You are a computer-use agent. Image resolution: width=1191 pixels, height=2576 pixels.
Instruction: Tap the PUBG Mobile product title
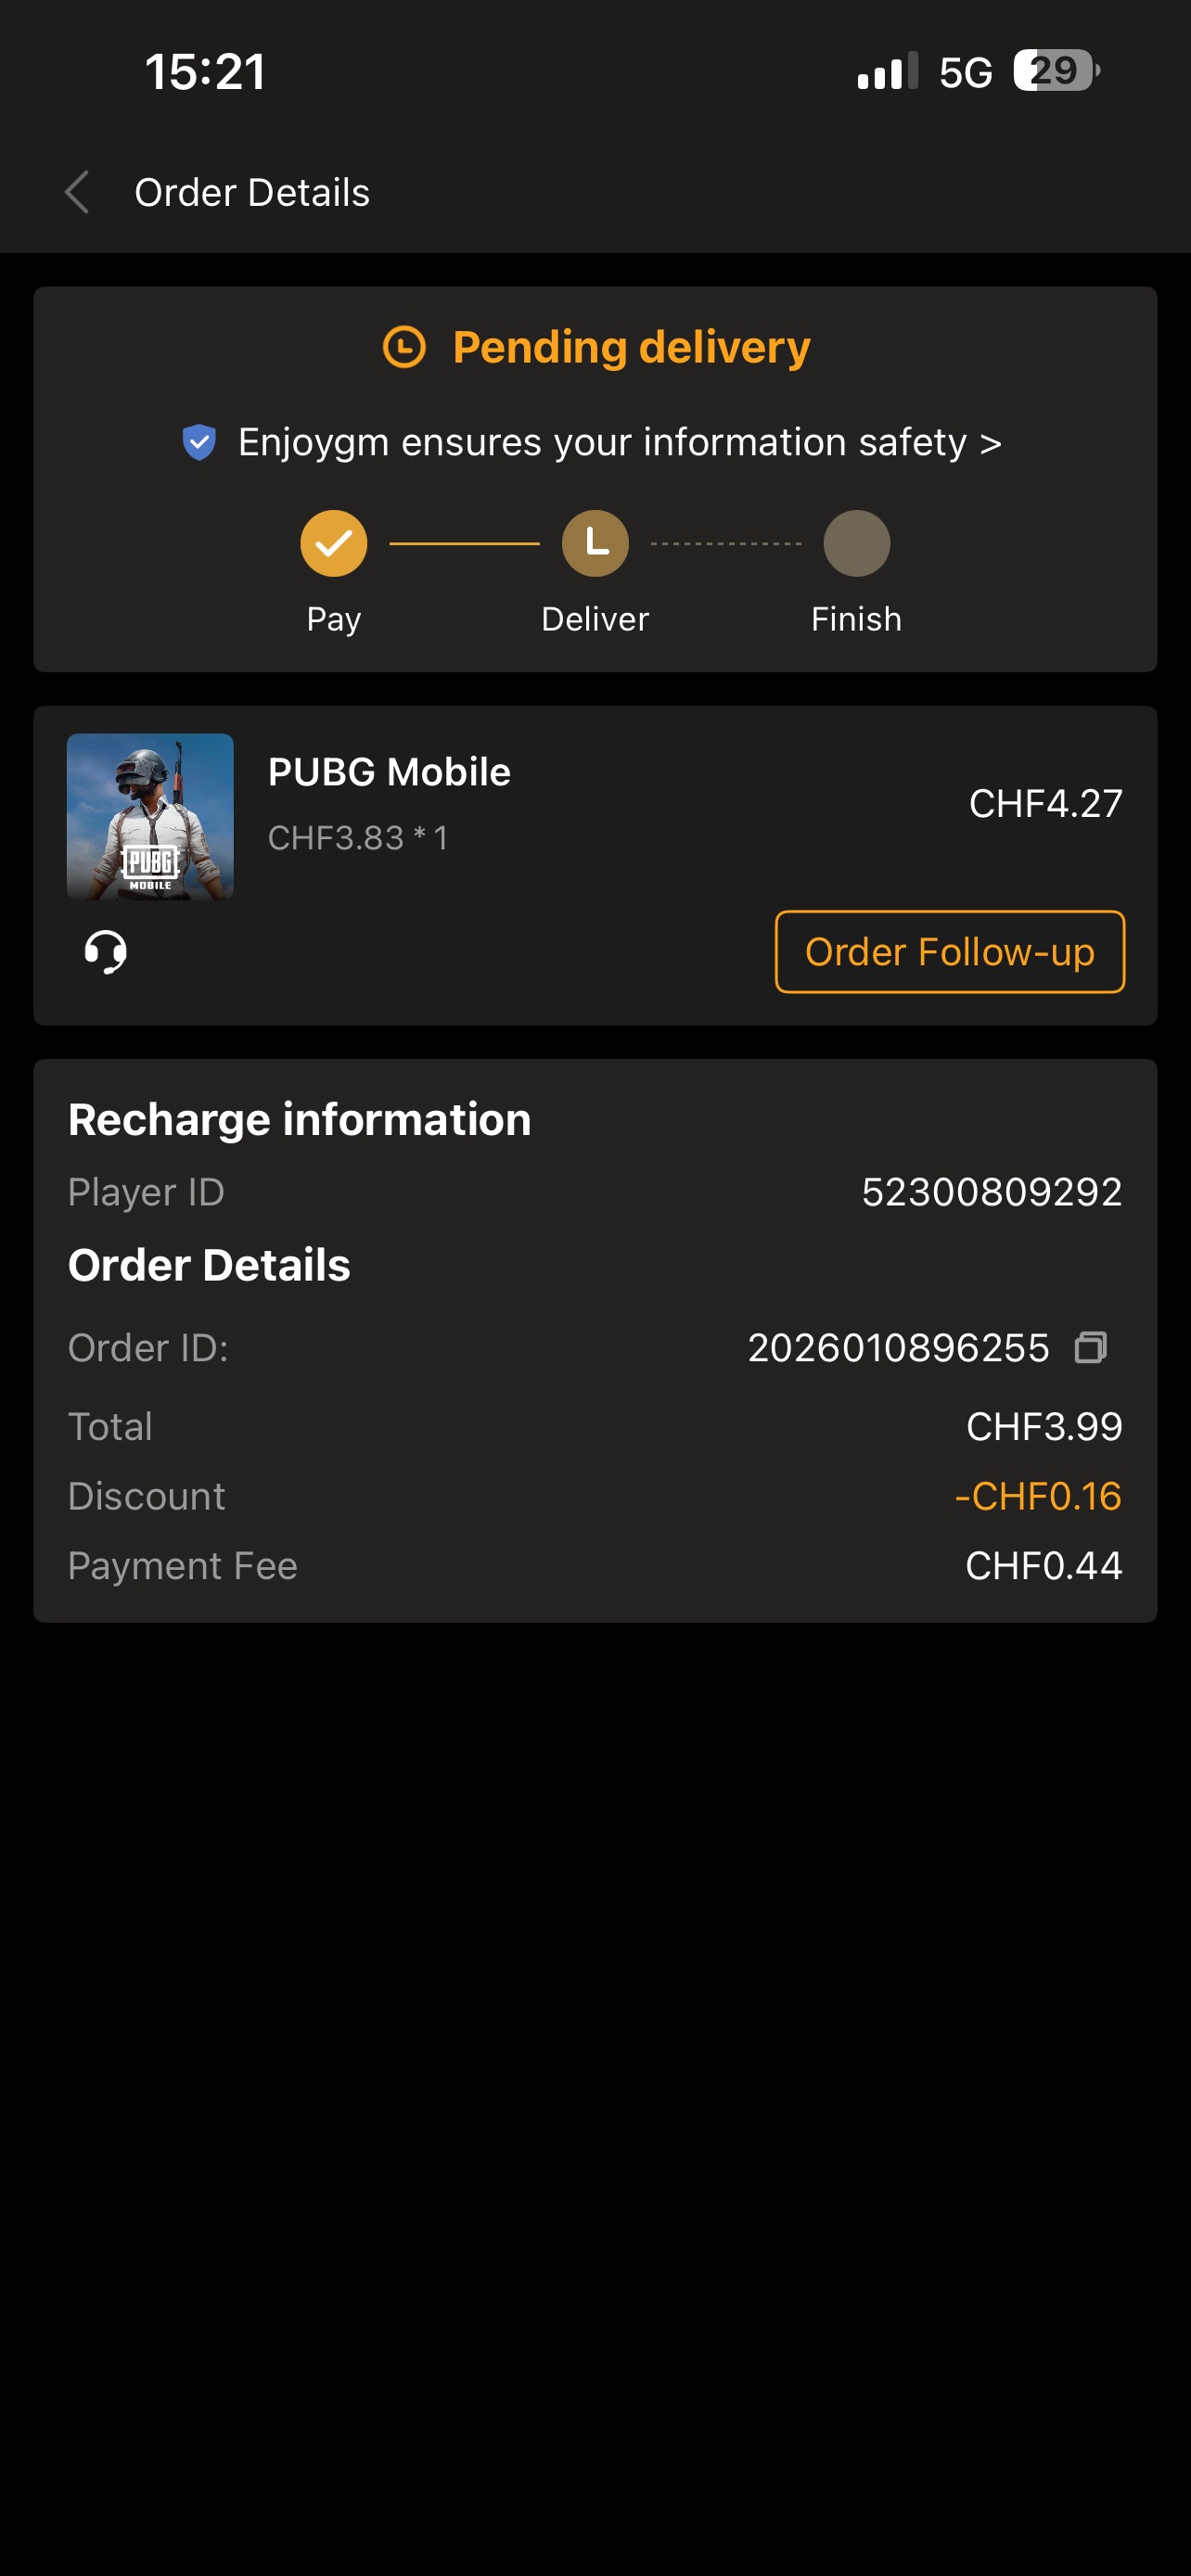389,772
